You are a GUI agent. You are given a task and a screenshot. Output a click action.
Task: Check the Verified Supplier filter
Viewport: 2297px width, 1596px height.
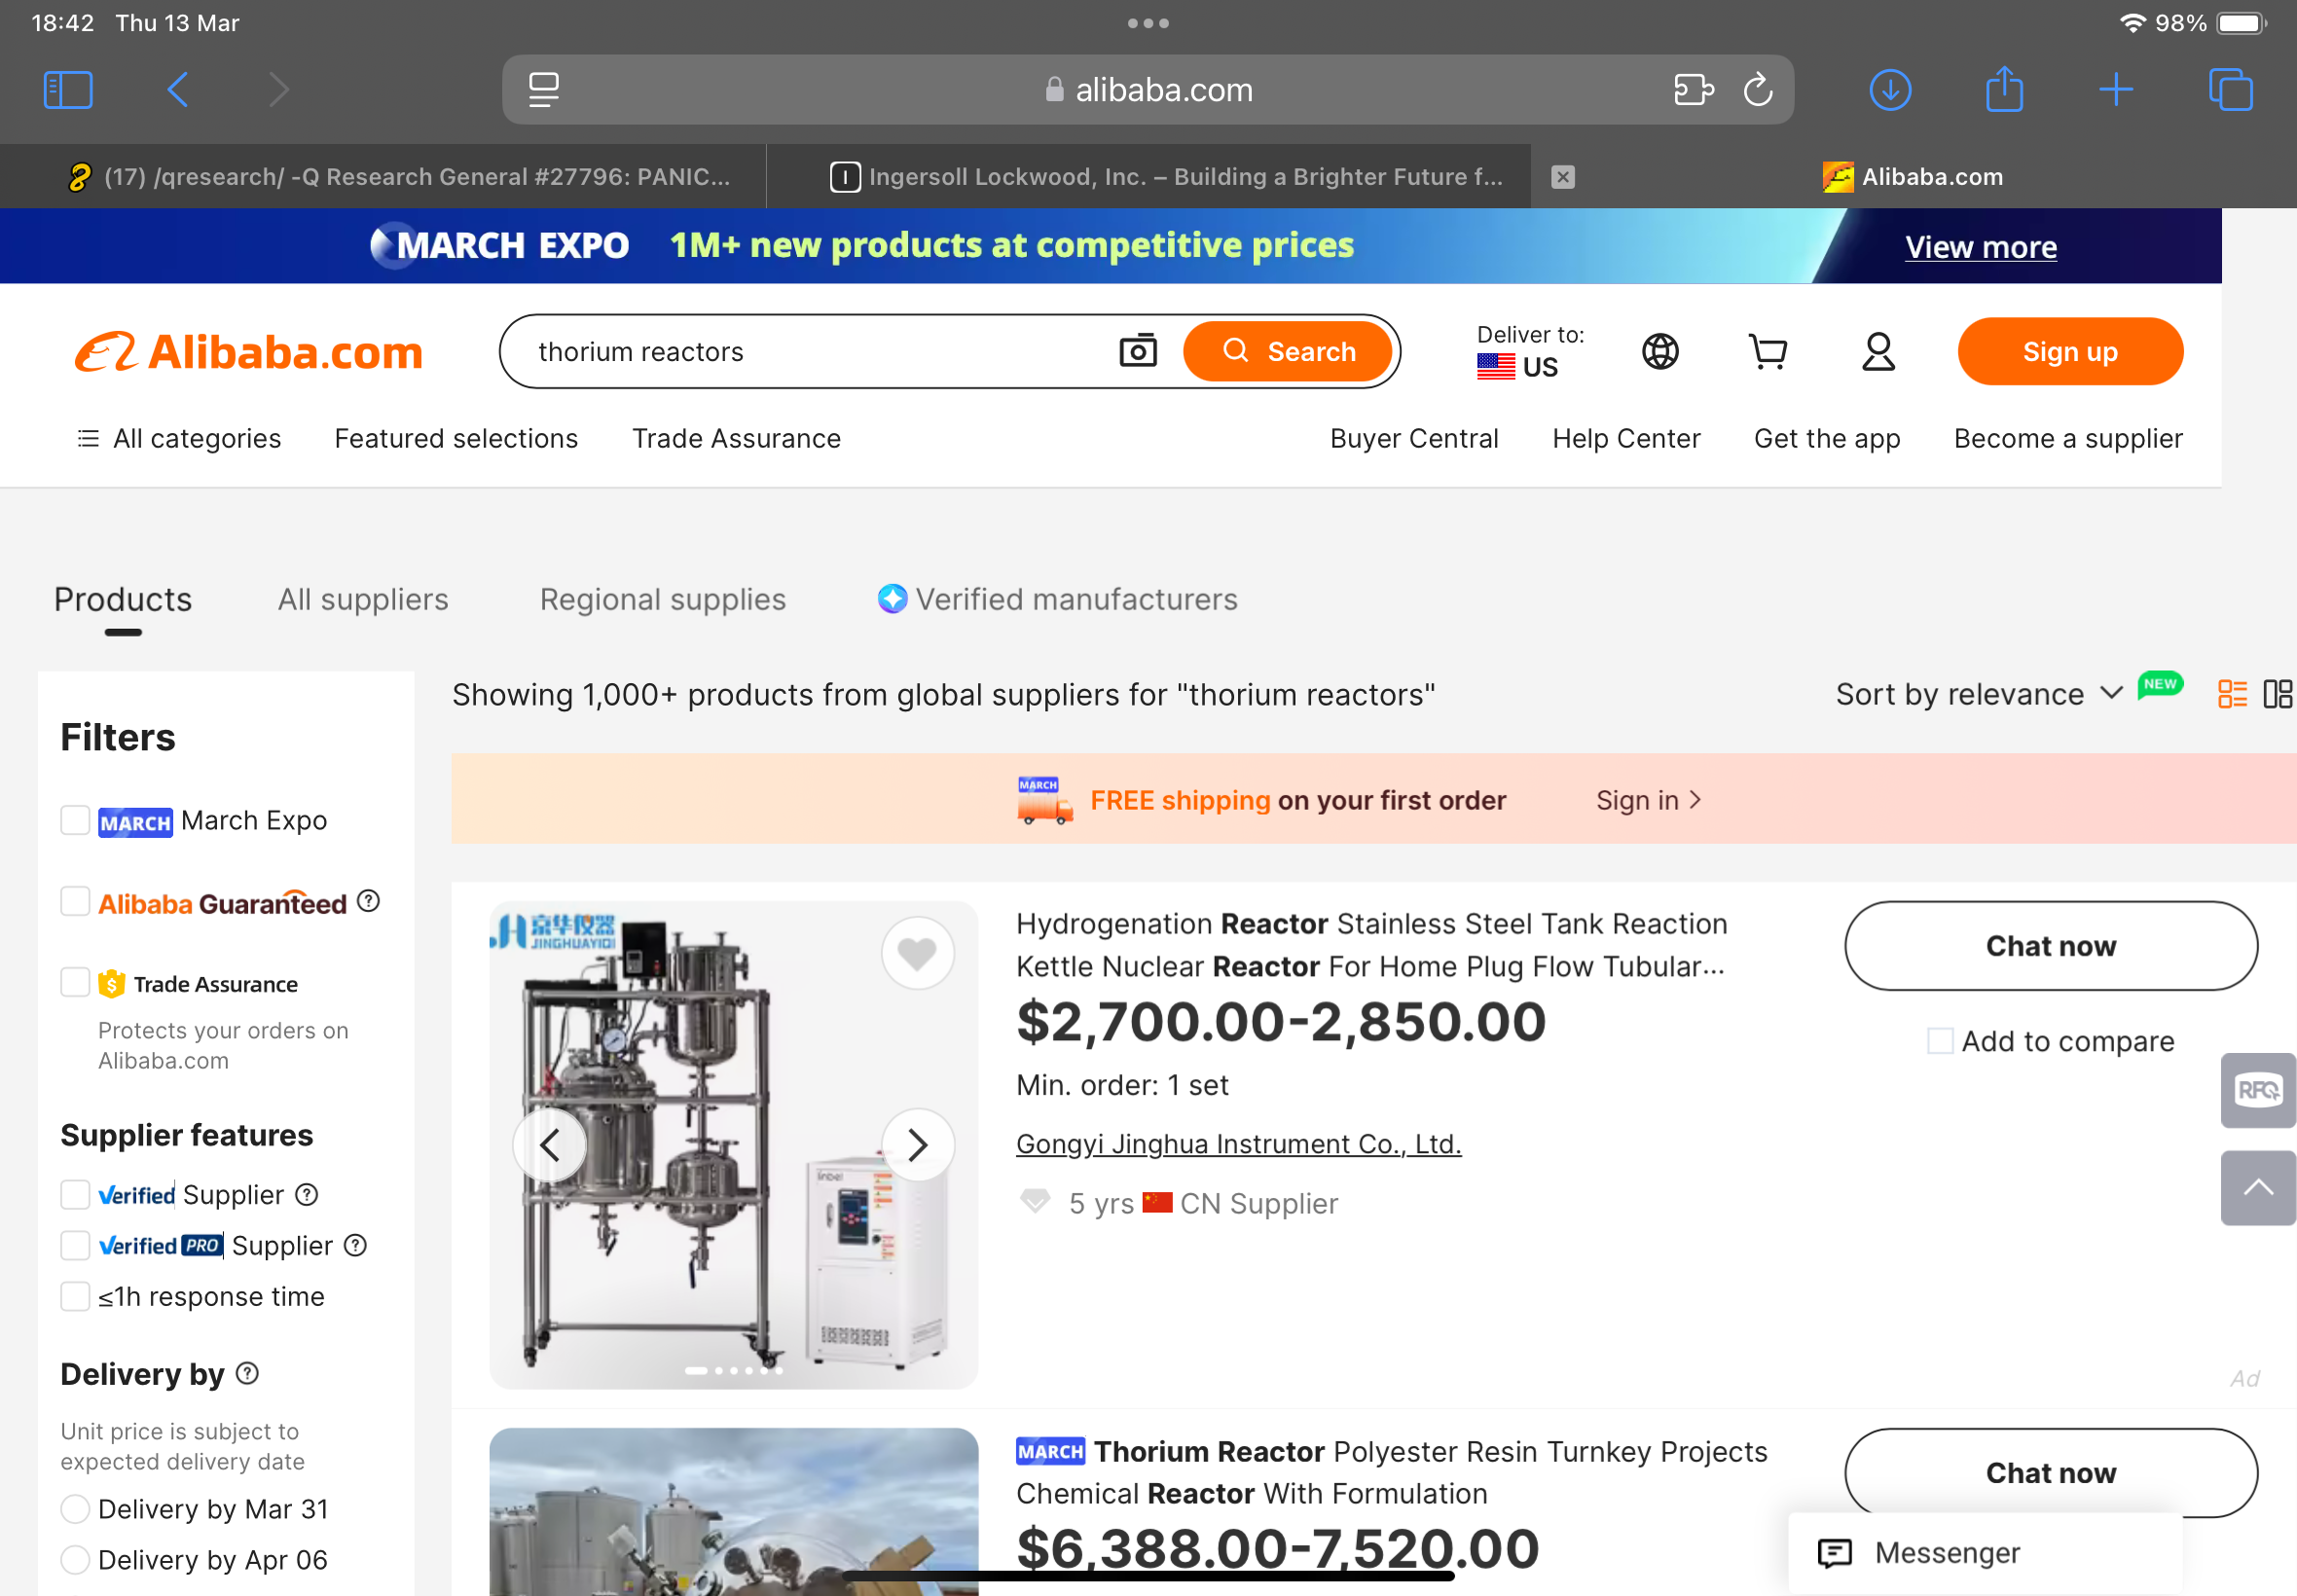click(75, 1194)
